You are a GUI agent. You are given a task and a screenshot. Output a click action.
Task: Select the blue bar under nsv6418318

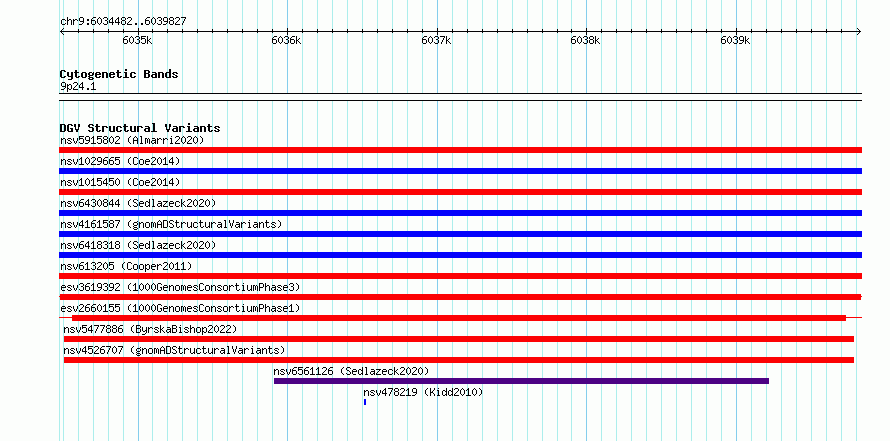click(460, 255)
